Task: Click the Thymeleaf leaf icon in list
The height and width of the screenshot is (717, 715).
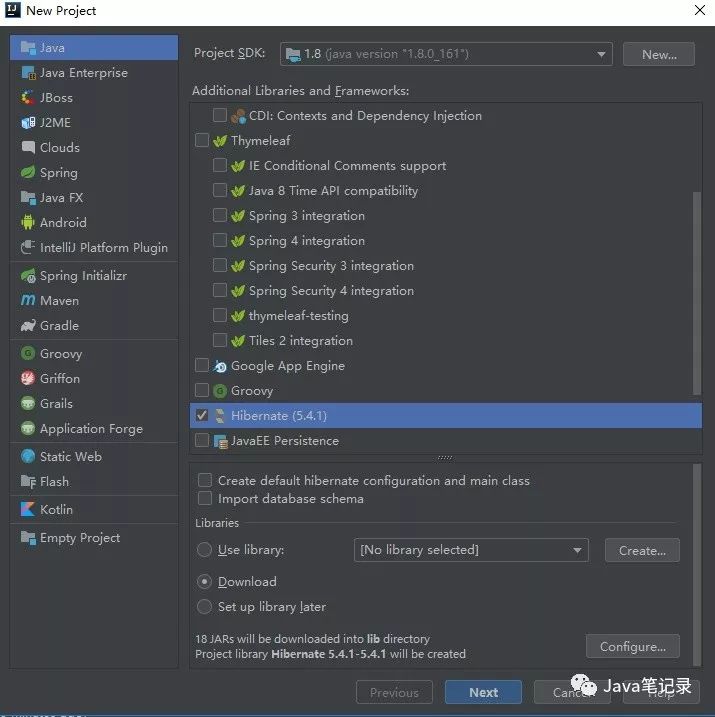Action: [x=220, y=141]
